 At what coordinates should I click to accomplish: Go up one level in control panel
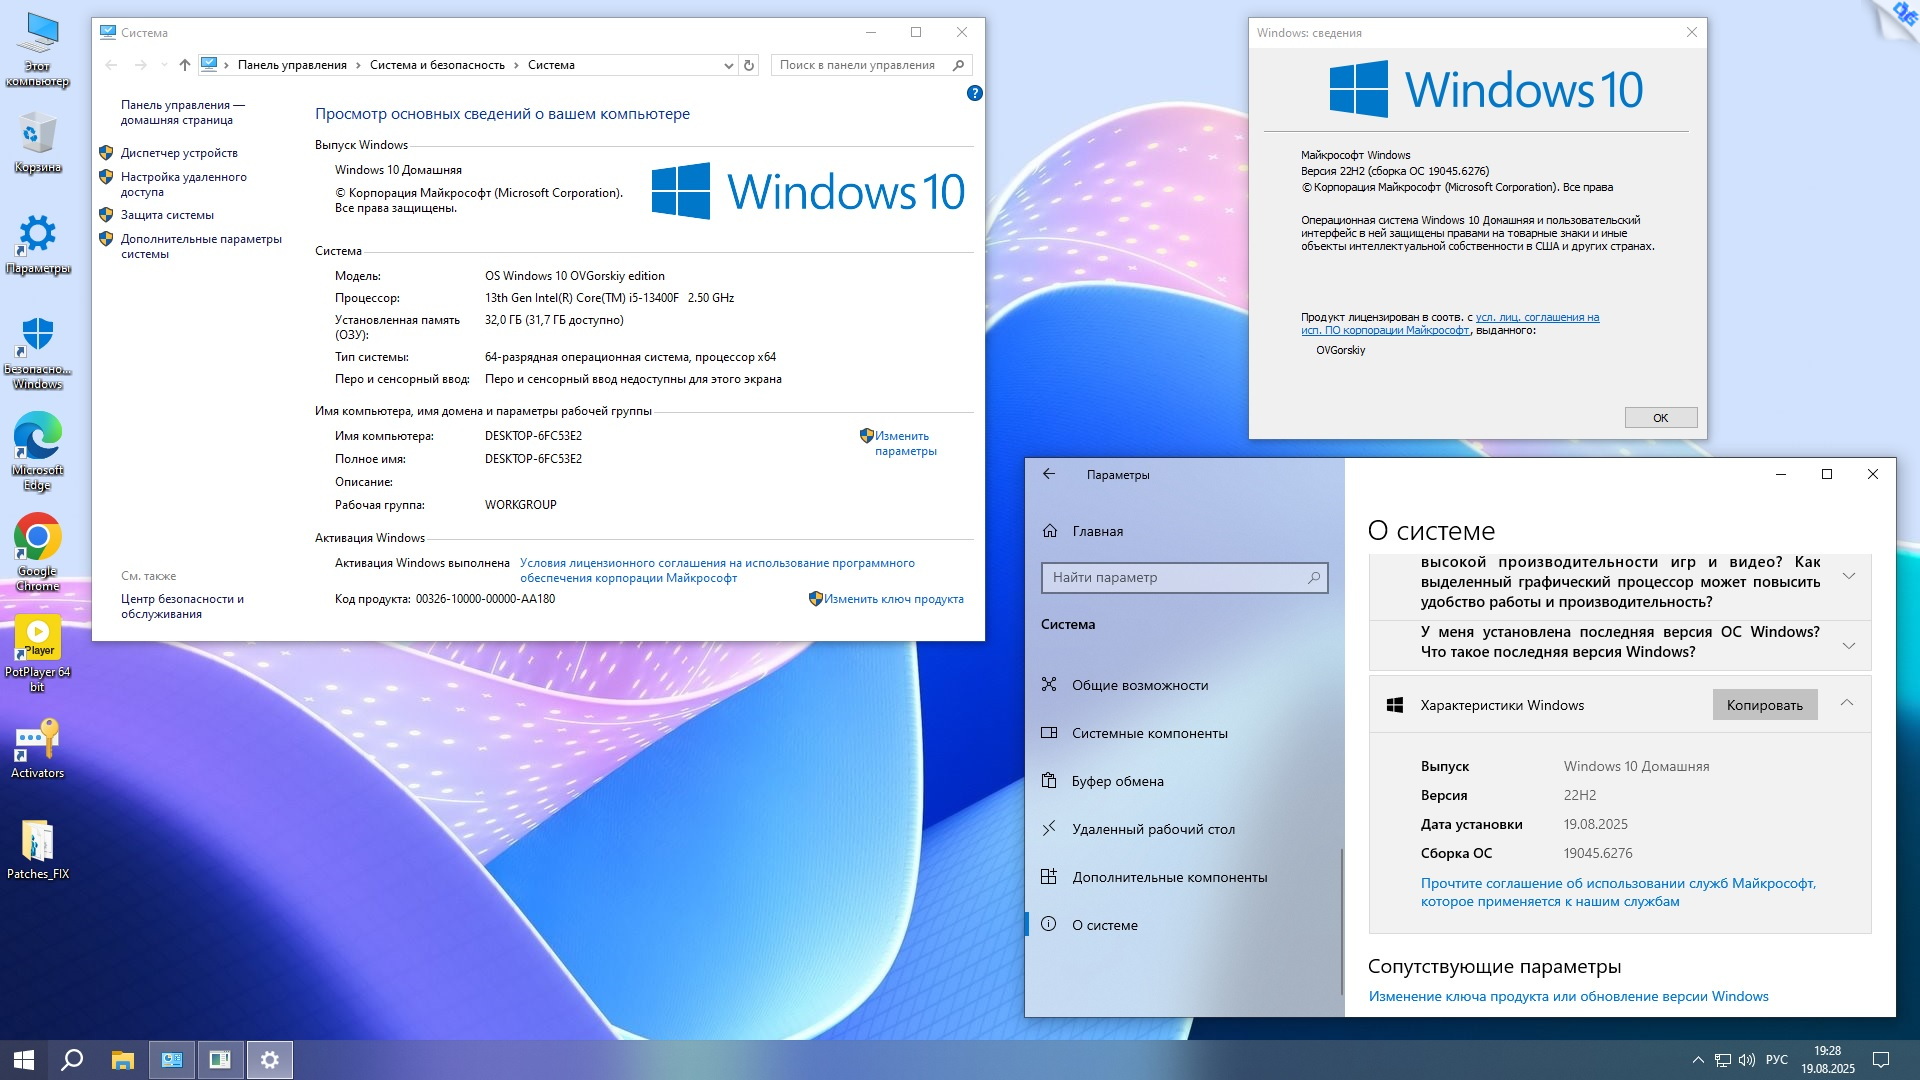pos(184,65)
